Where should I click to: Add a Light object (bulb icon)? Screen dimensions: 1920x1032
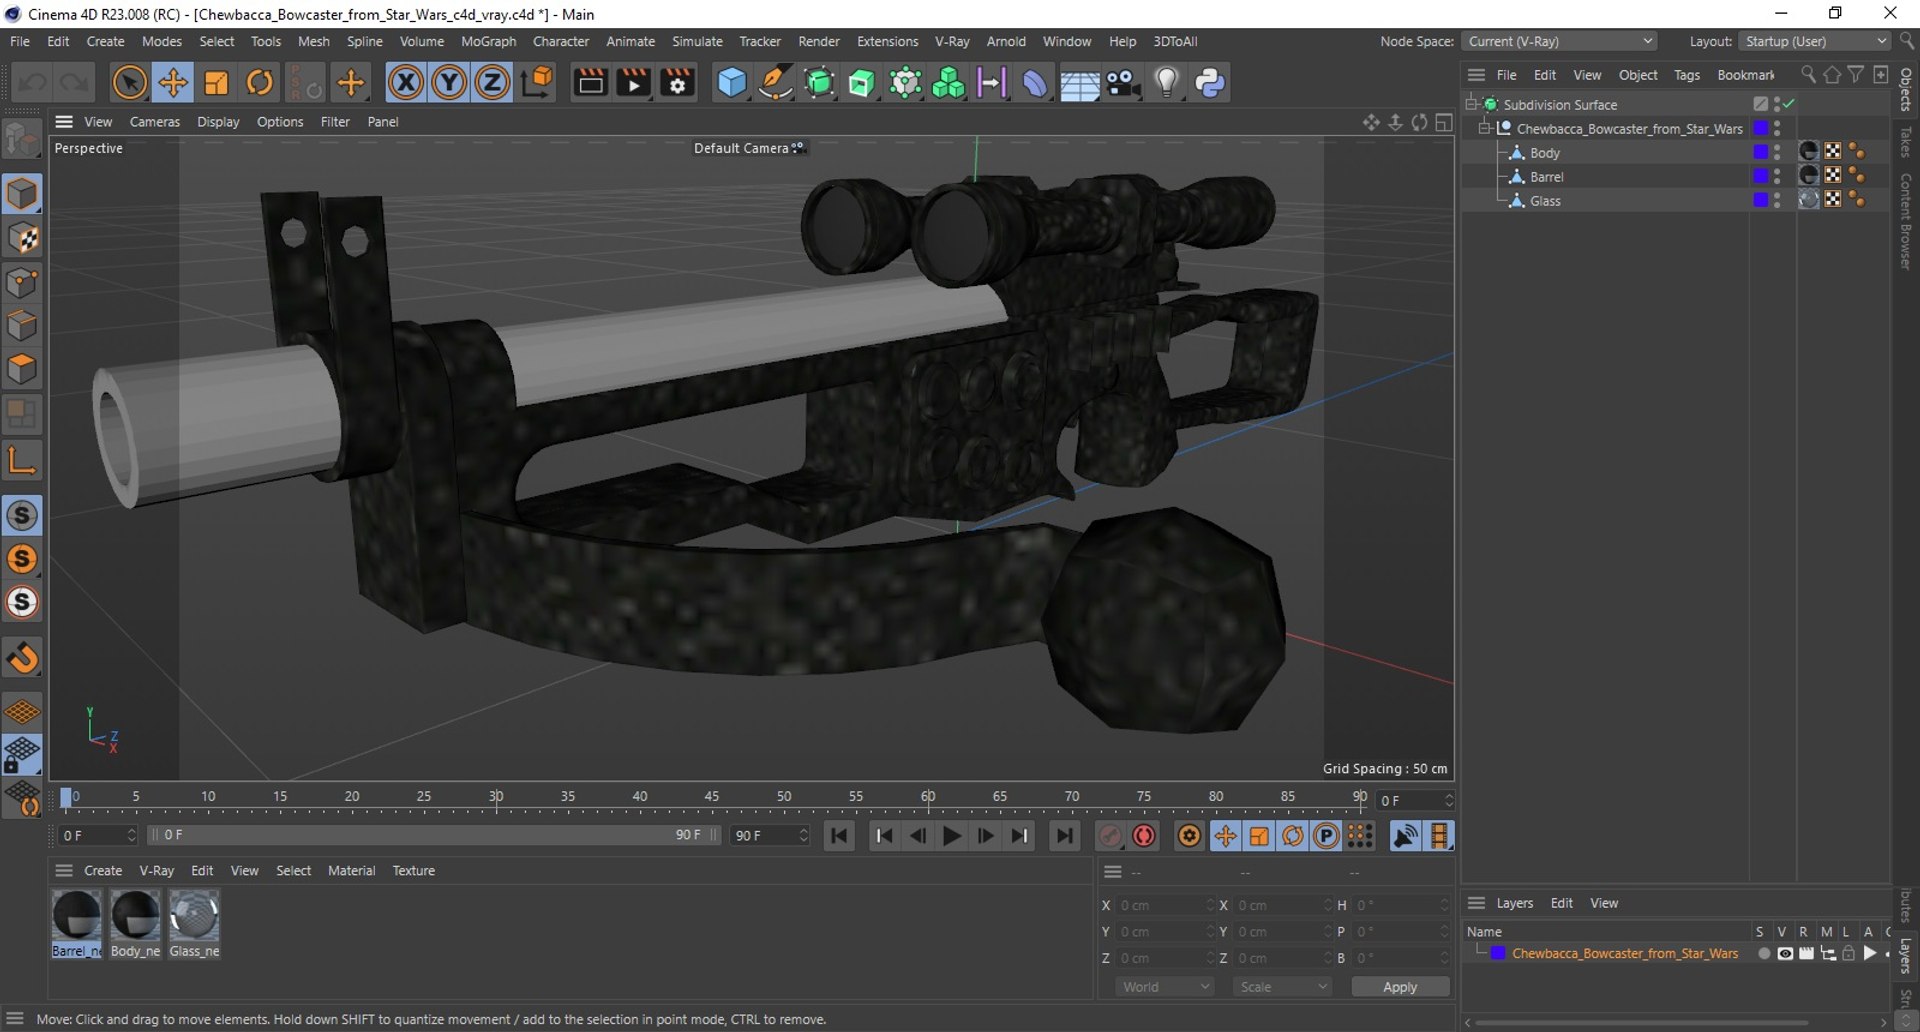(1166, 82)
